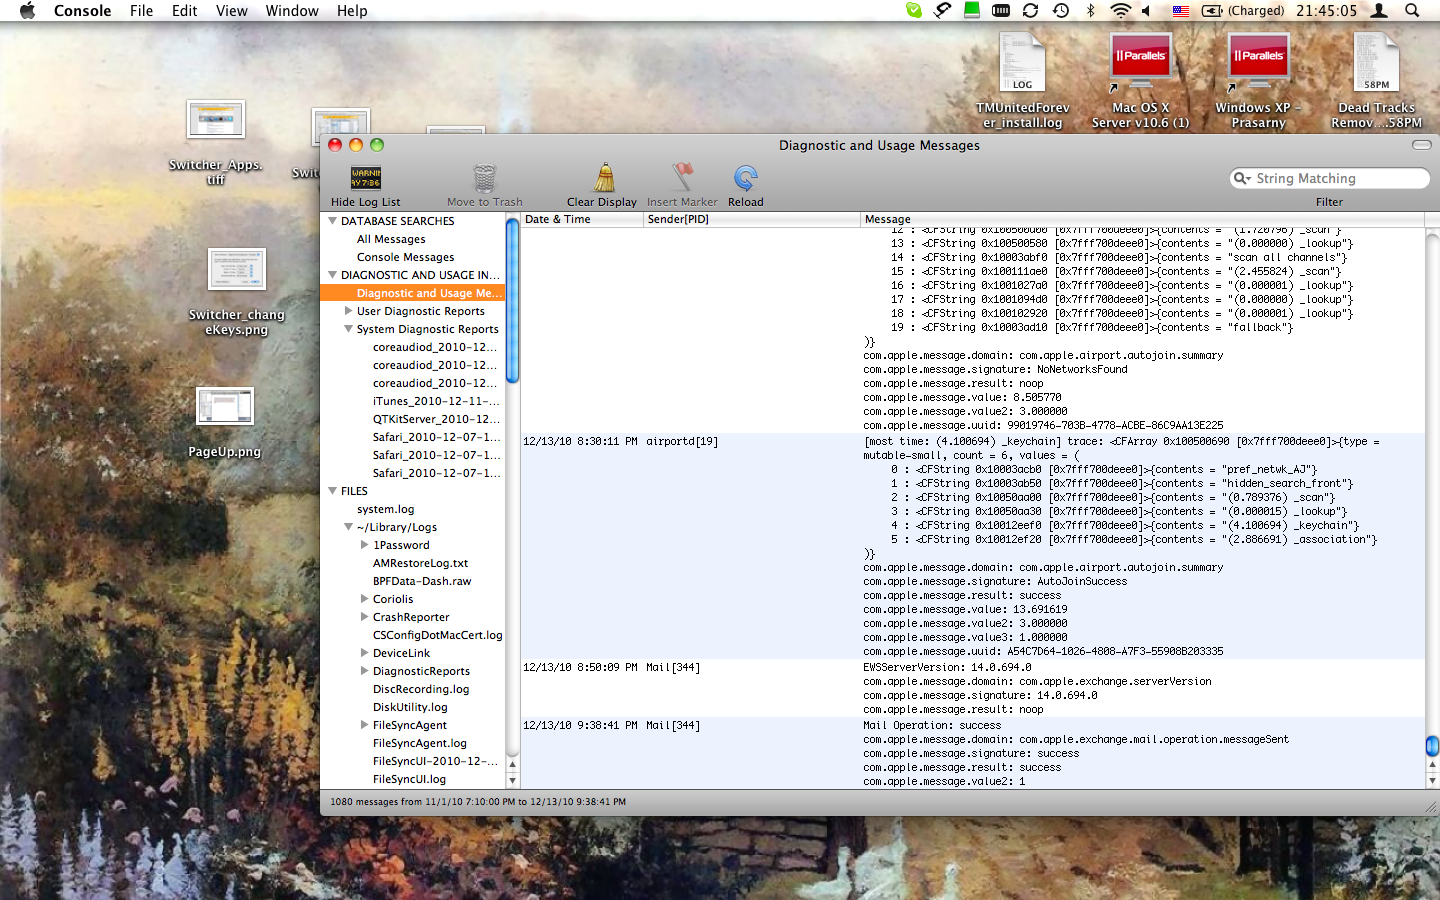Image resolution: width=1440 pixels, height=900 pixels.
Task: Click the Reload toolbar icon
Action: tap(745, 178)
